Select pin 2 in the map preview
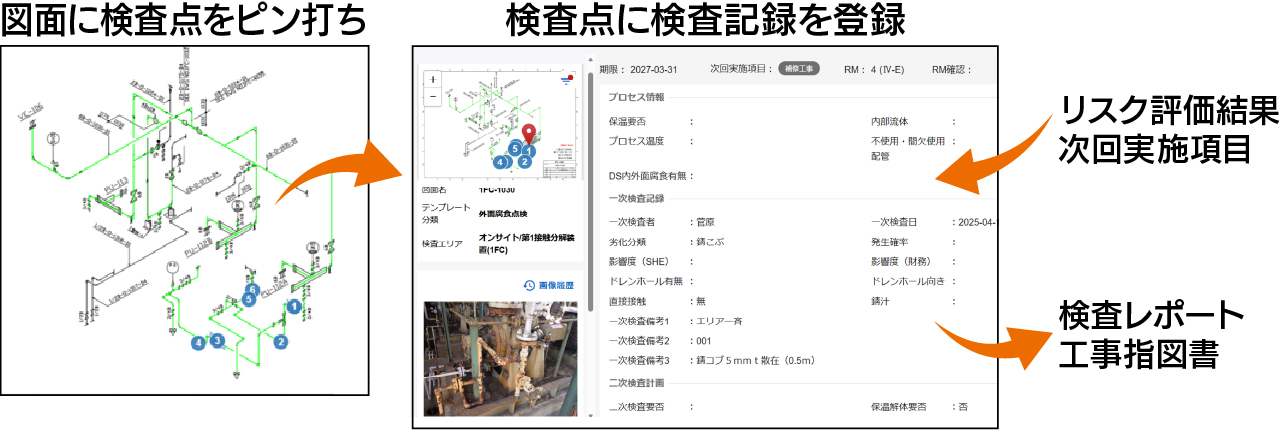This screenshot has height=430, width=1280. [x=523, y=161]
